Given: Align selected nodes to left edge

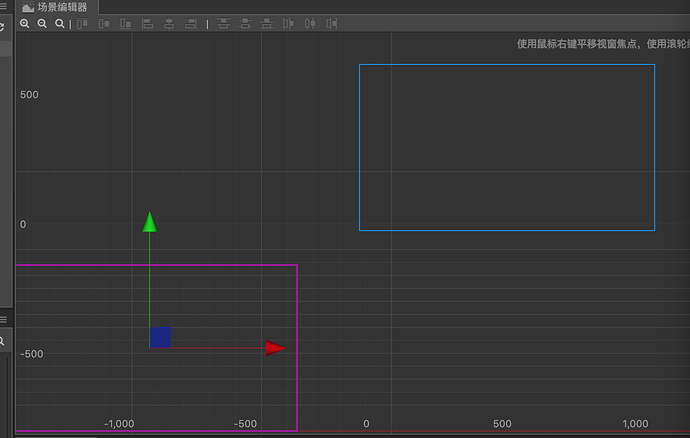Looking at the screenshot, I should (x=147, y=24).
